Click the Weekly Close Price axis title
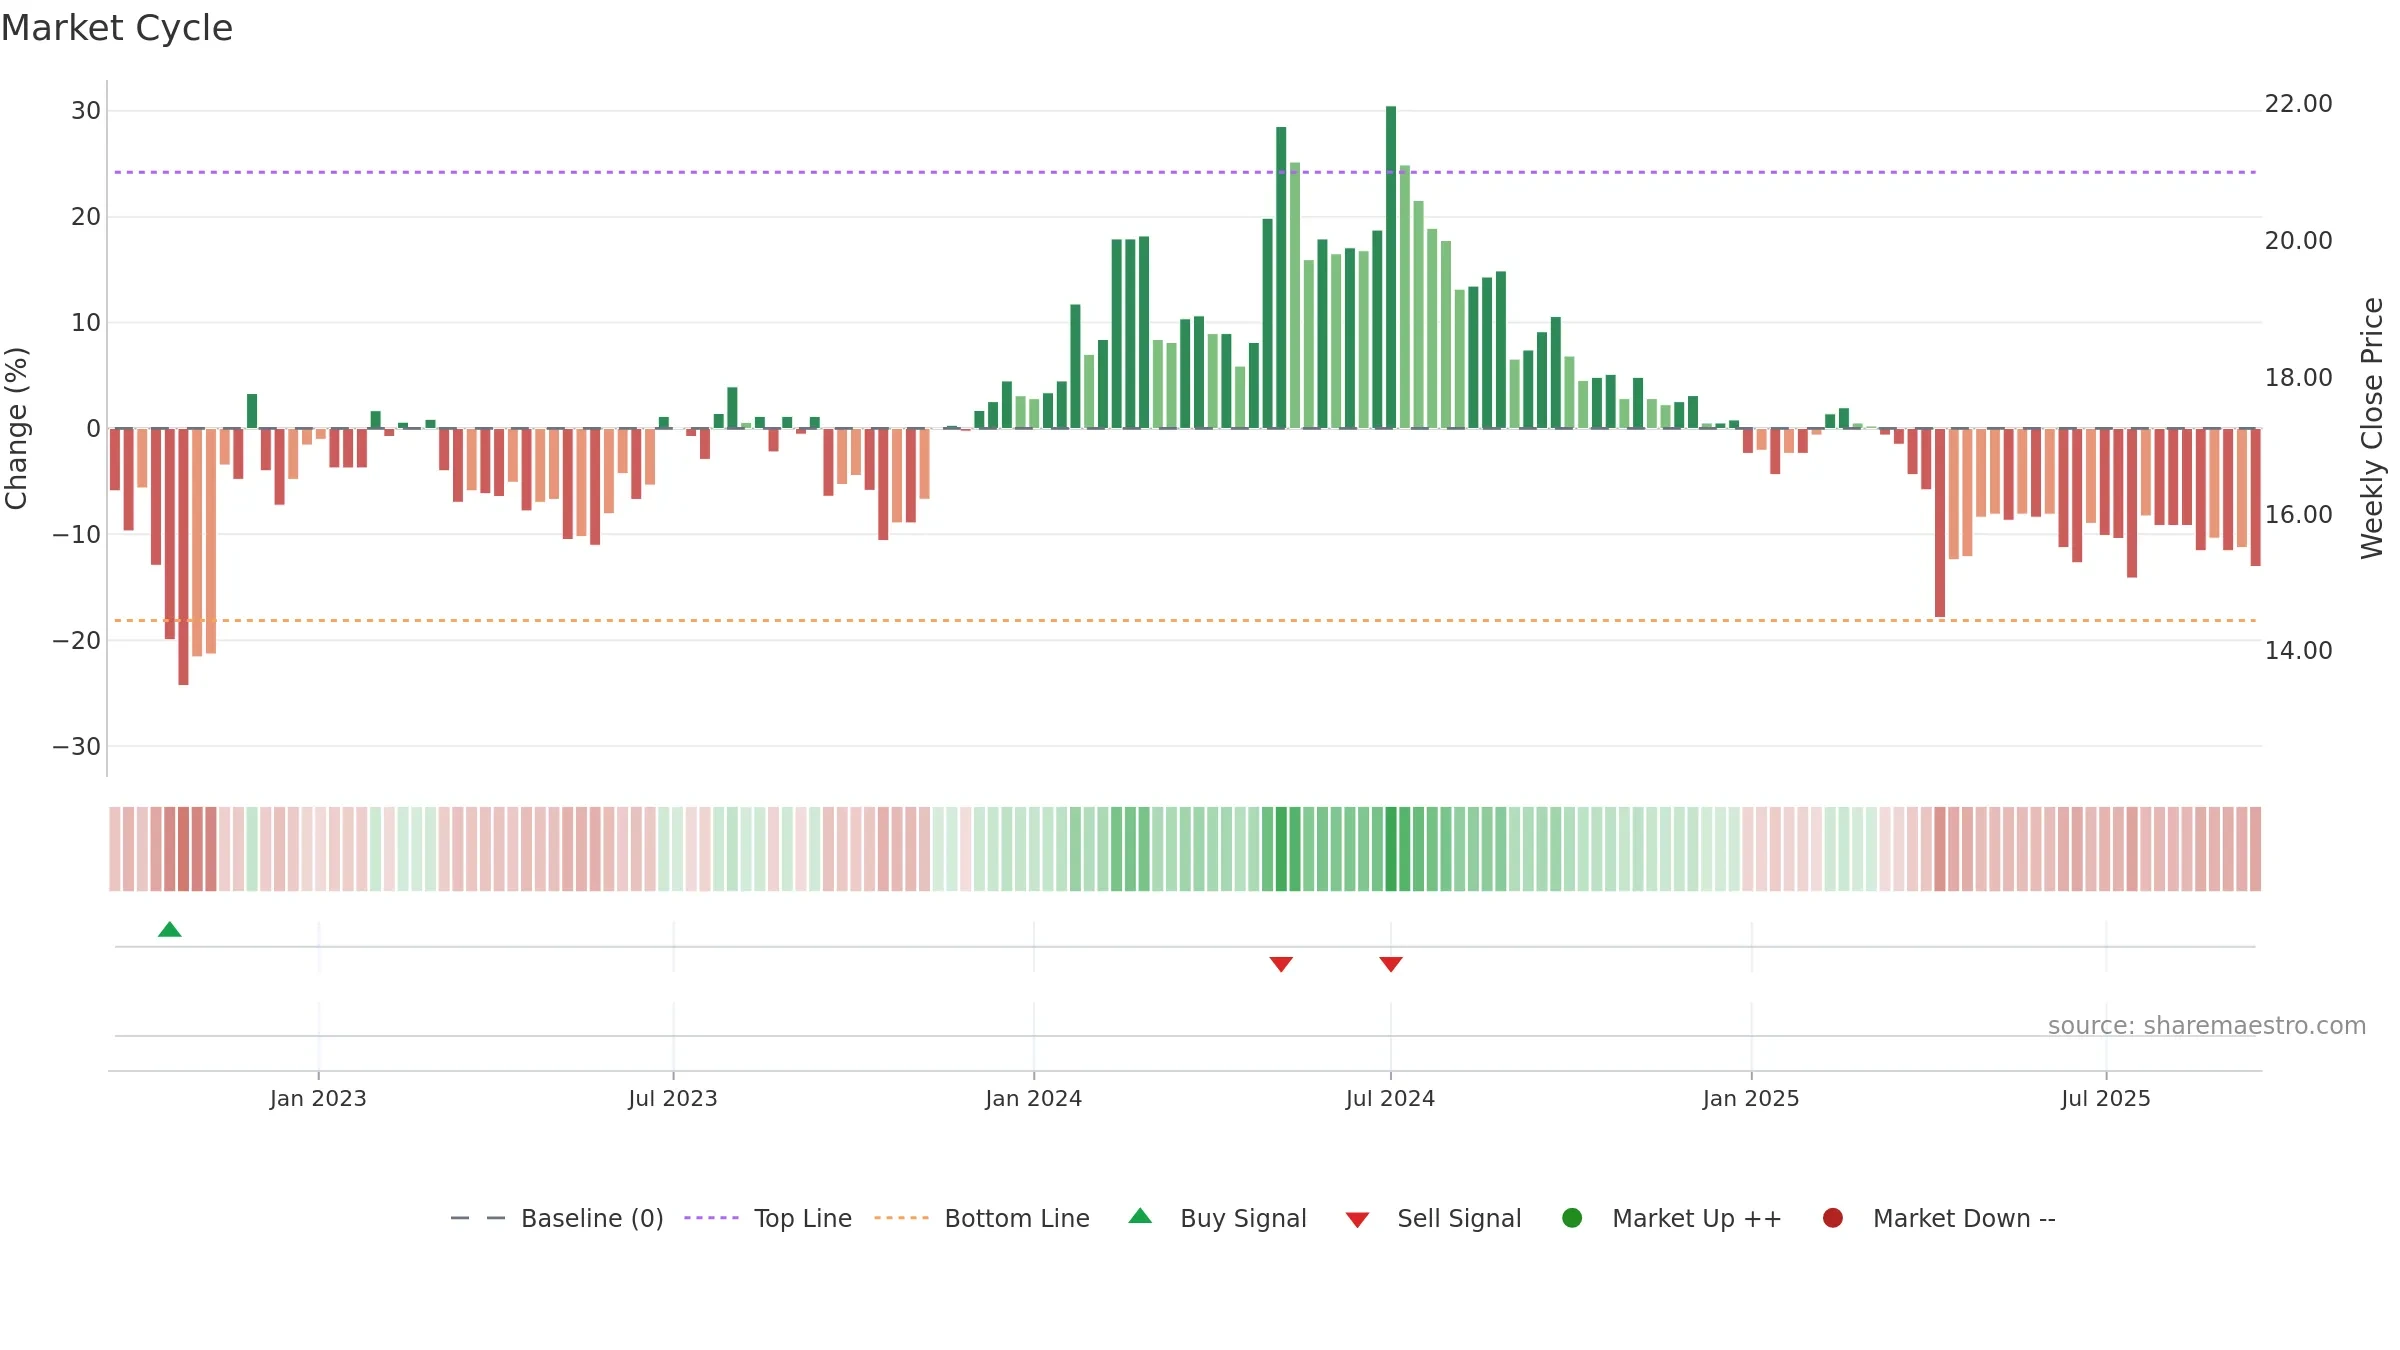This screenshot has width=2400, height=1350. (x=2372, y=428)
